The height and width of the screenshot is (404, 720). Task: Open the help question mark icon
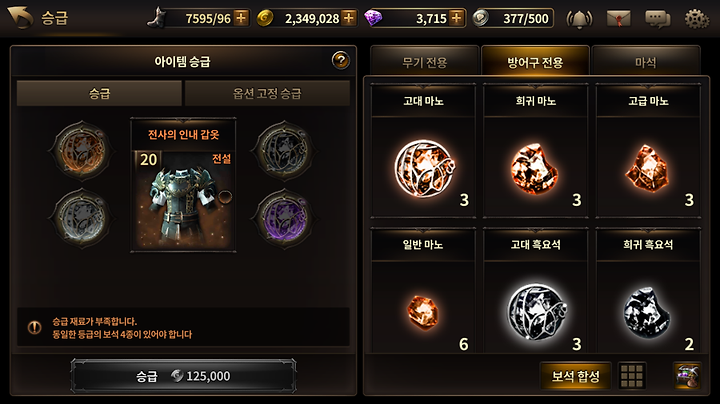(341, 60)
